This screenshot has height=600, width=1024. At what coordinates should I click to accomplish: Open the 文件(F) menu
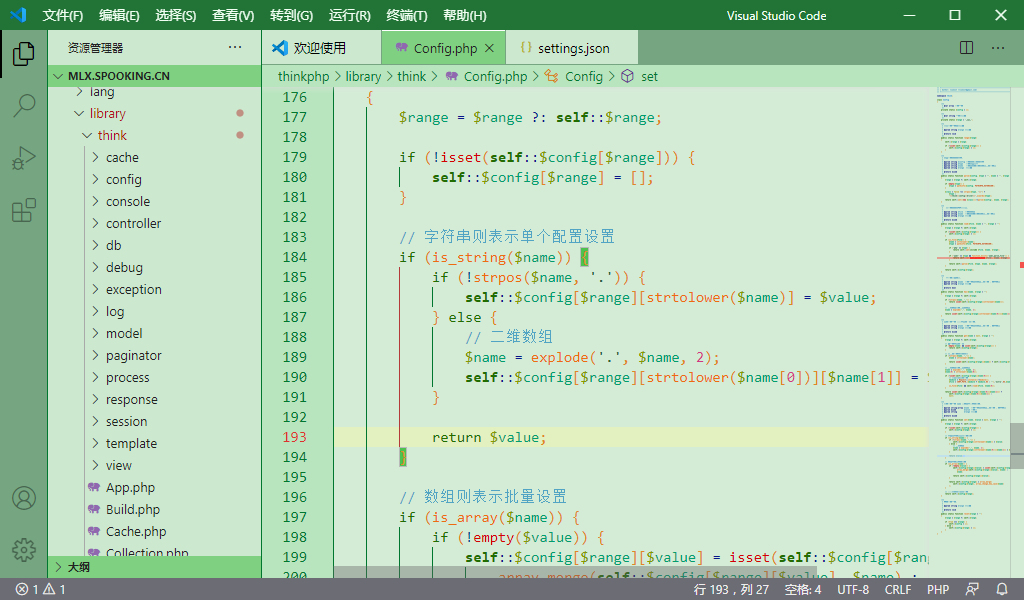coord(63,15)
